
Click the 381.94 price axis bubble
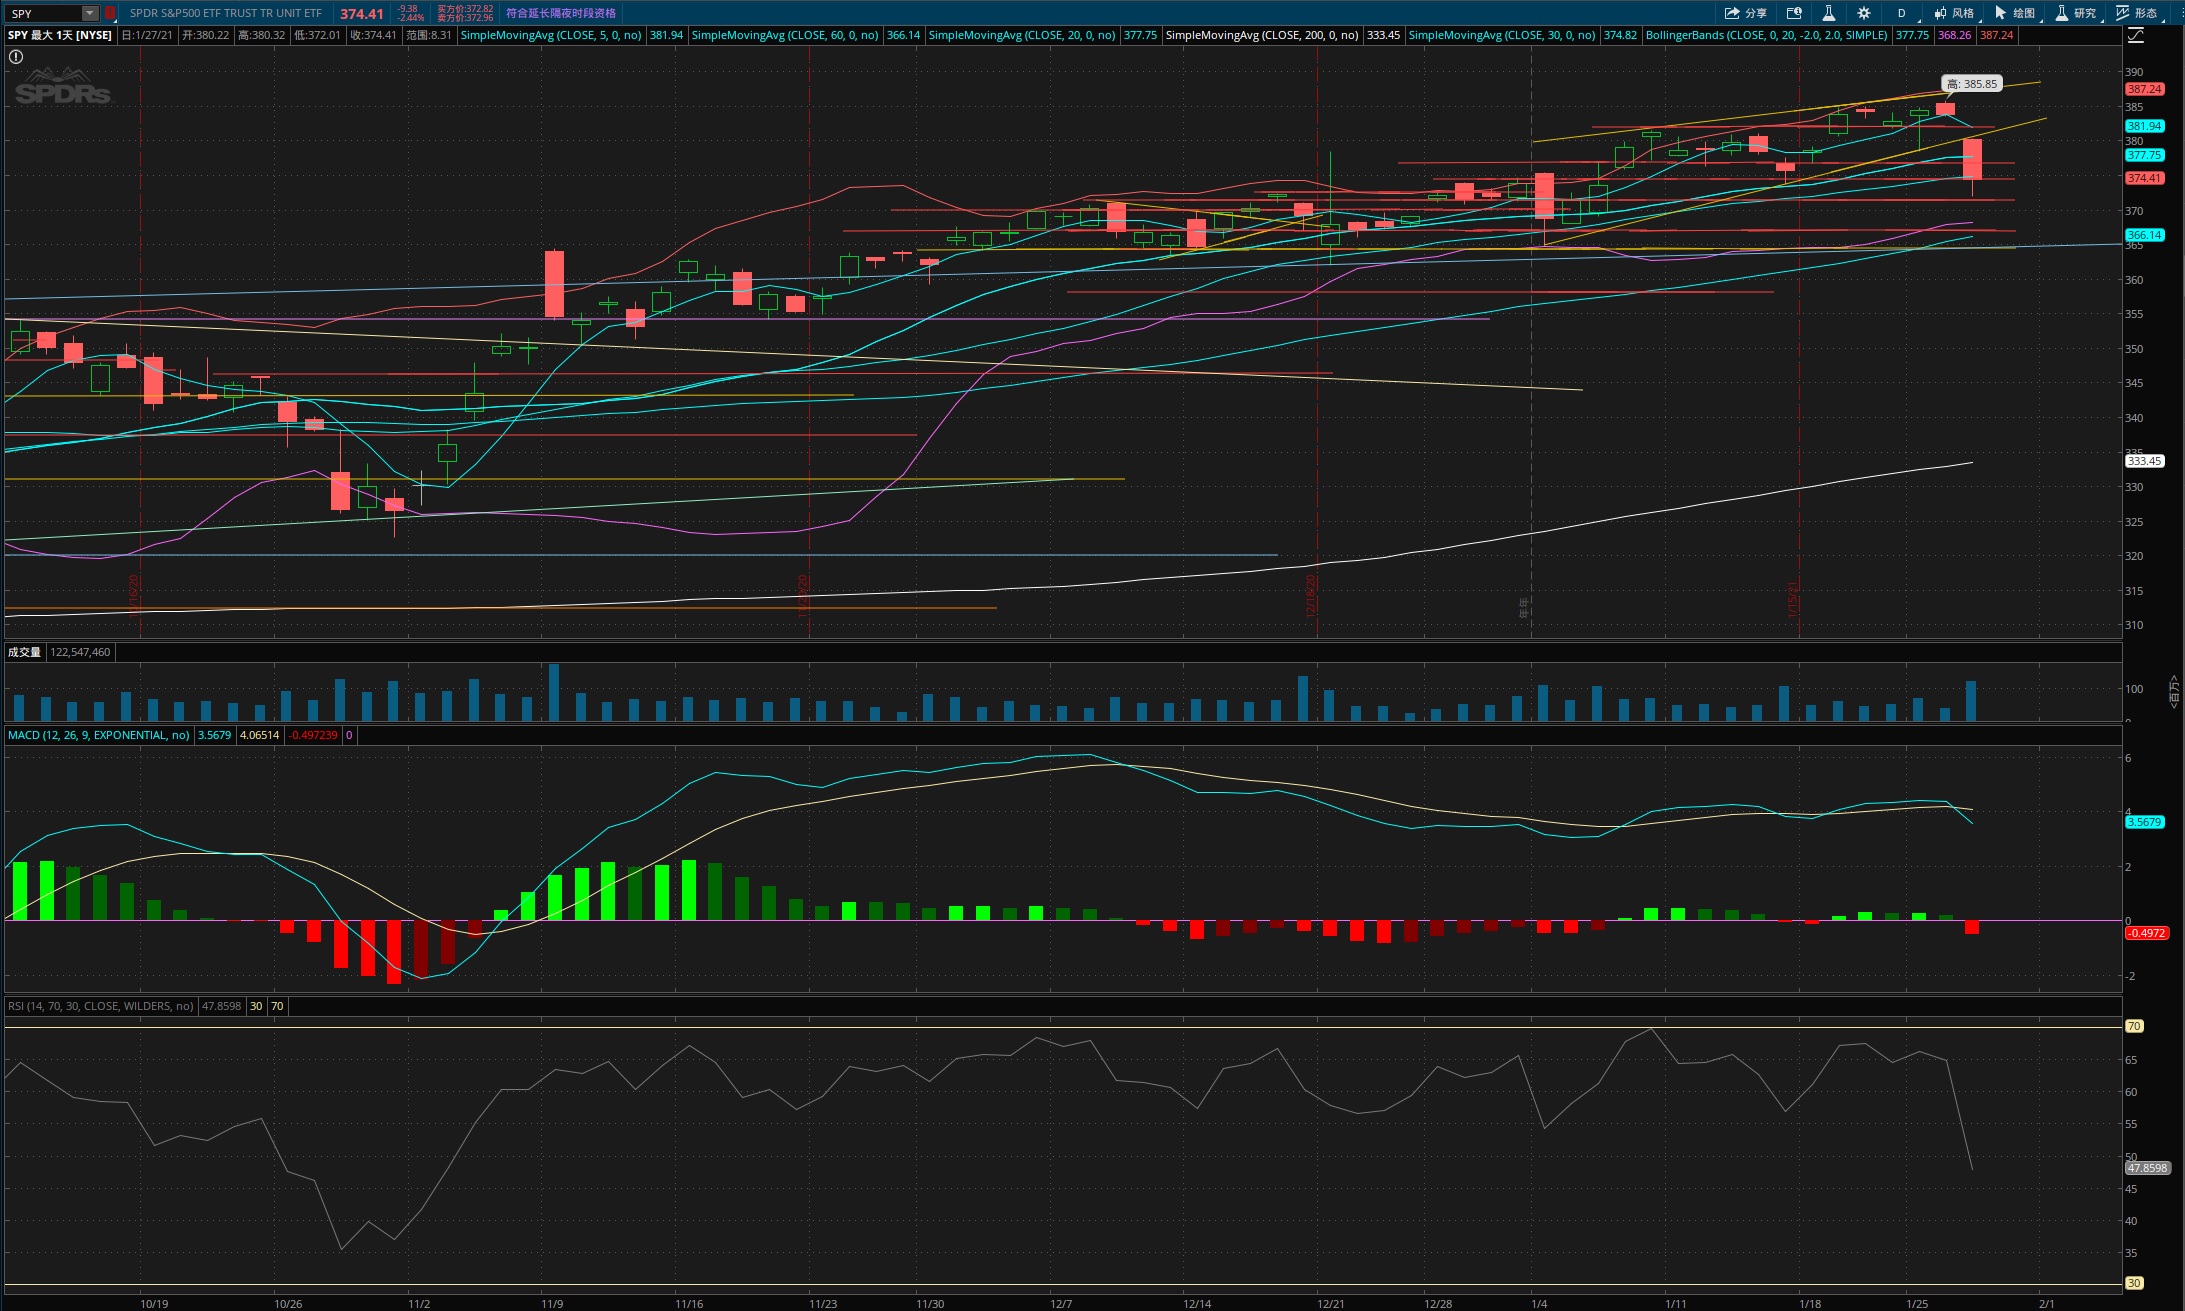2144,126
